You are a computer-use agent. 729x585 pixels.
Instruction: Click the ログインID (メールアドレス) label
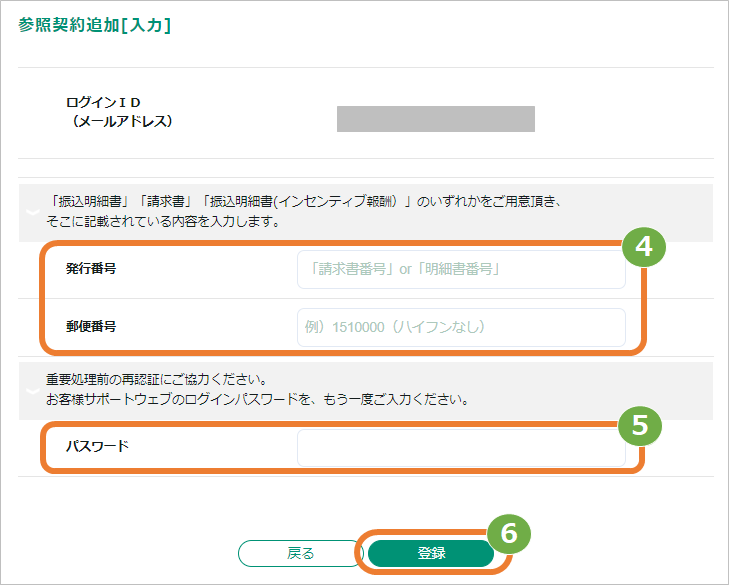(119, 112)
